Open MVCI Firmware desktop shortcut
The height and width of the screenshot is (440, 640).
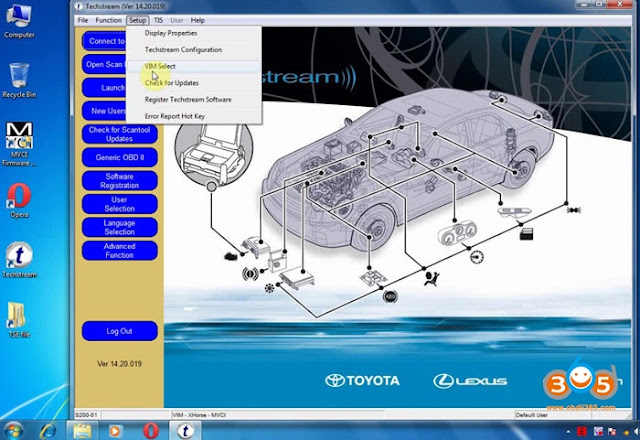(x=19, y=144)
